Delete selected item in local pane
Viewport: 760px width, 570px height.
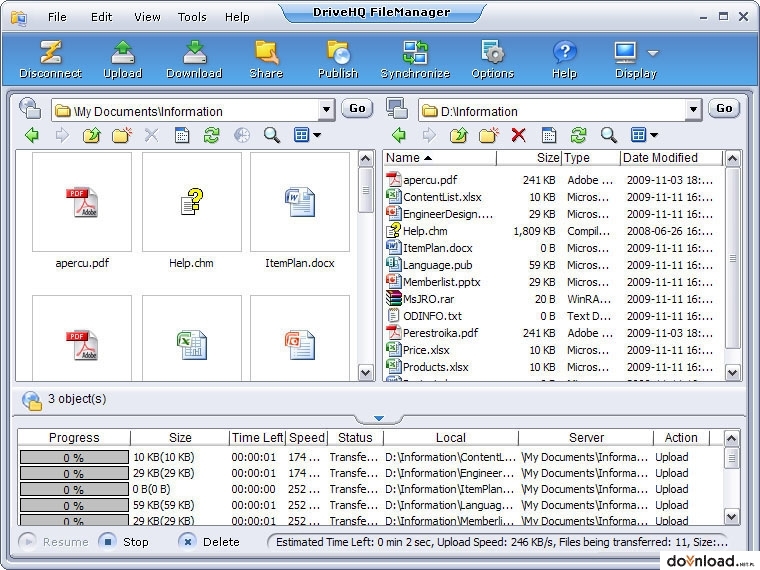click(x=519, y=135)
